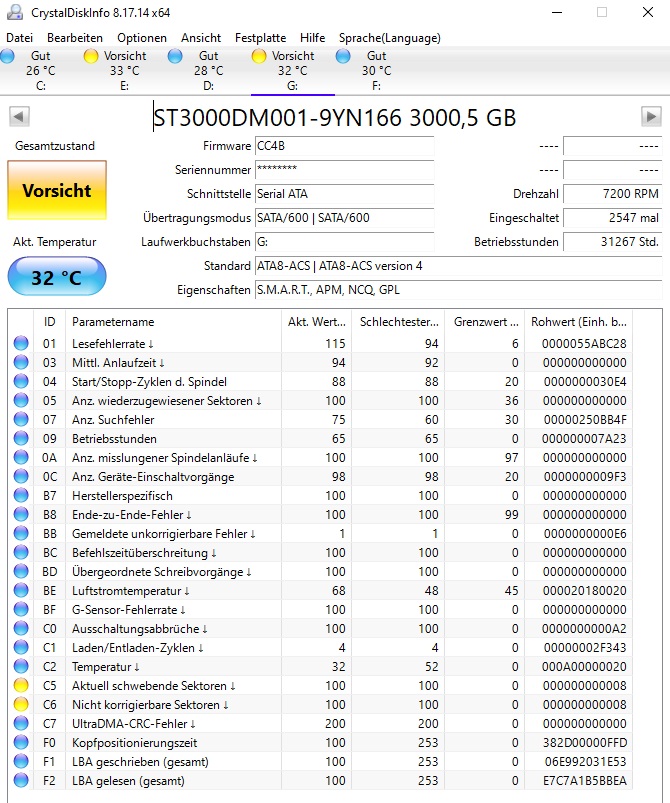Select 'Anz. Geräte-Einschaltvorgänge' parameter row
The height and width of the screenshot is (803, 670).
320,476
